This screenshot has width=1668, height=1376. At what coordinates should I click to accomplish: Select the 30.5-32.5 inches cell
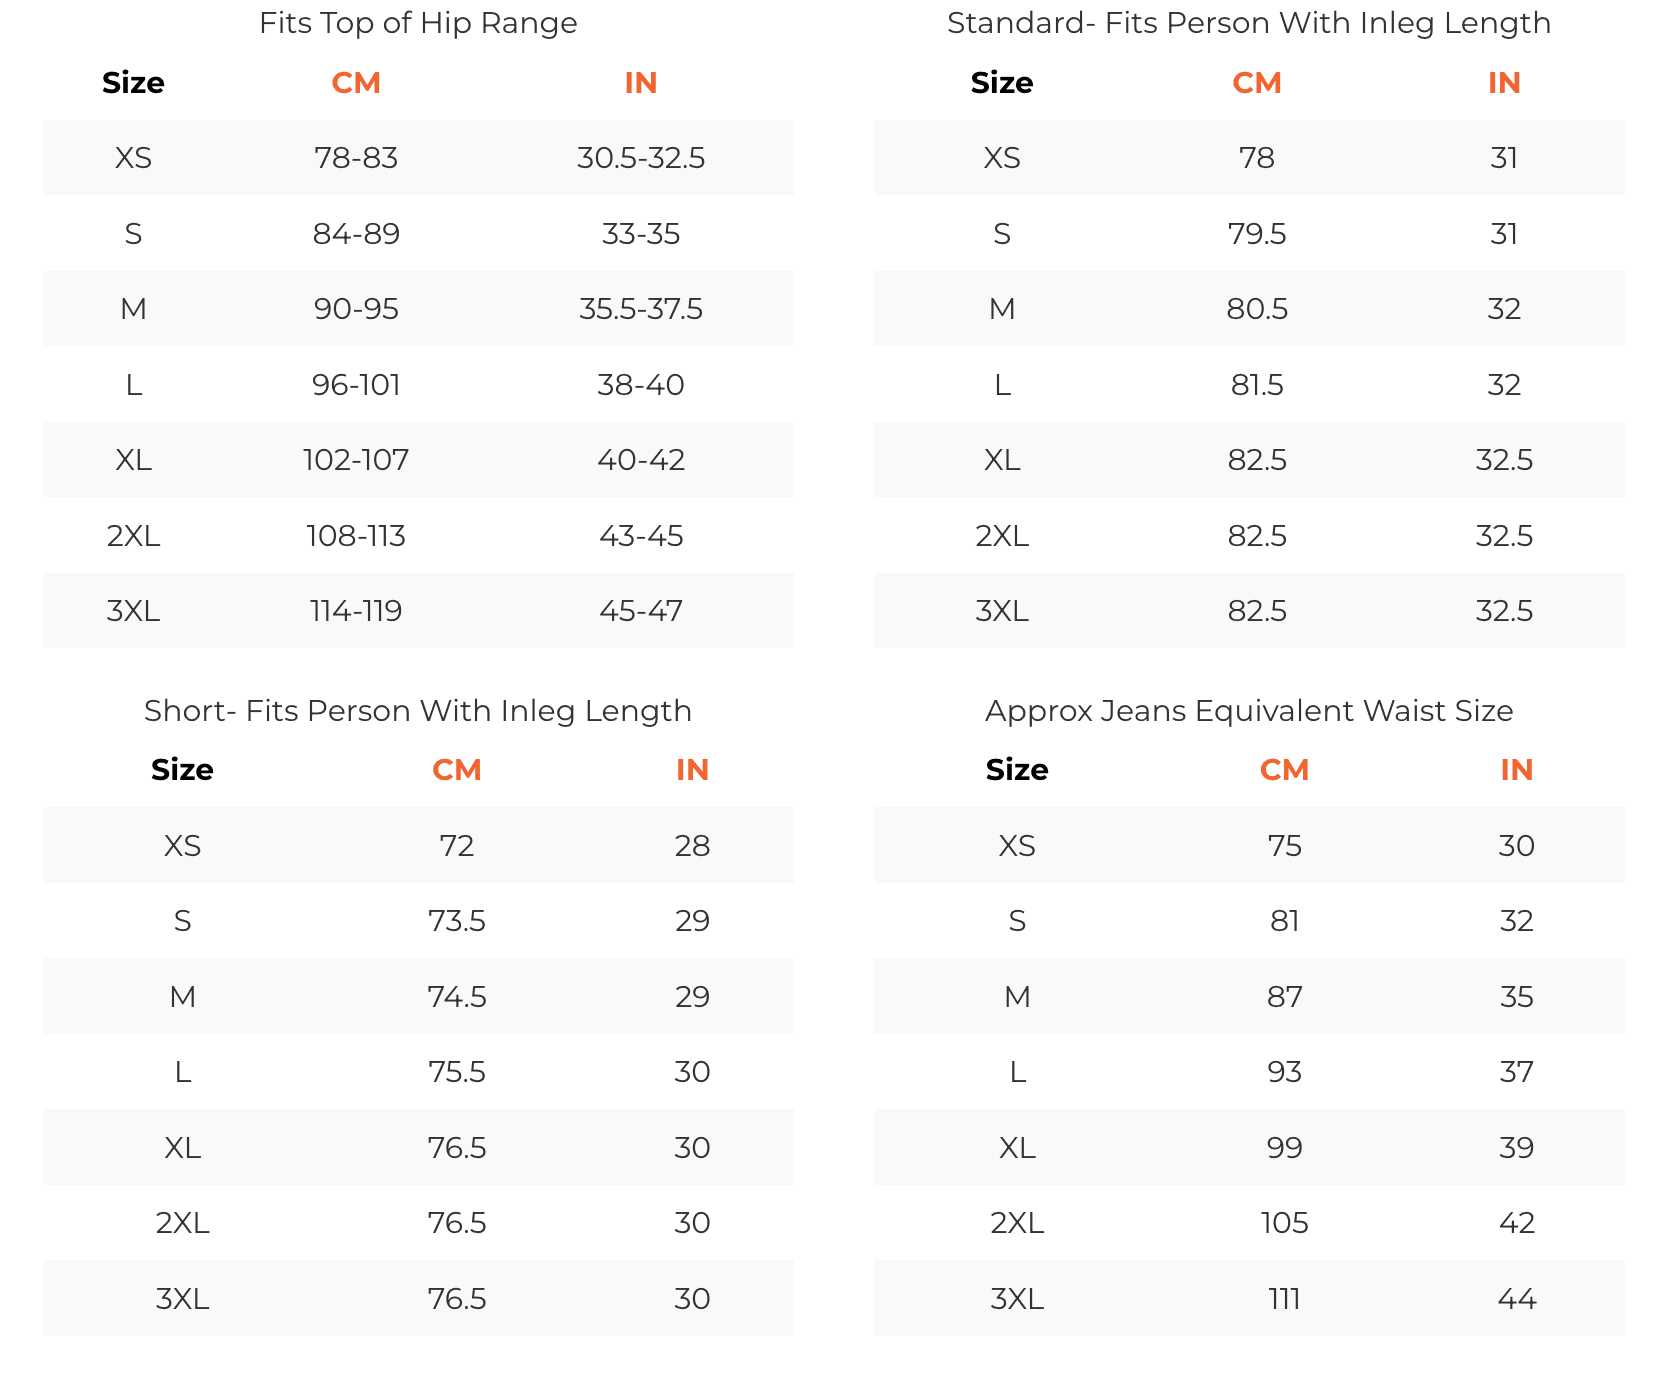tap(641, 158)
